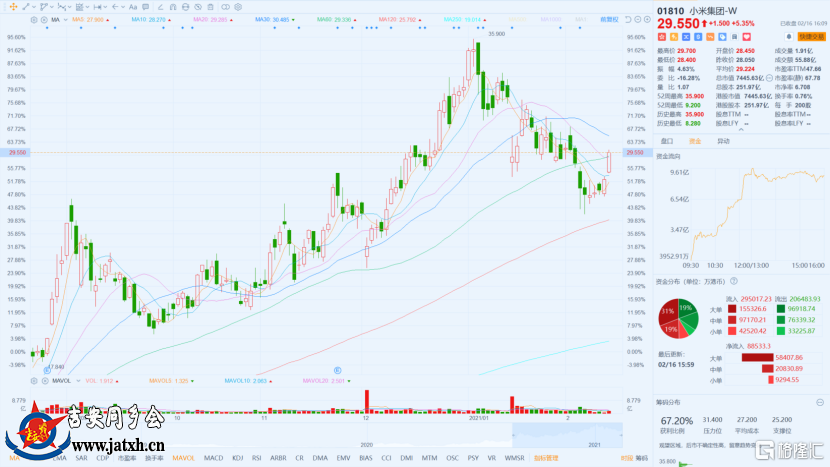Select the Aa text annotation tool
The width and height of the screenshot is (830, 467).
[x=133, y=7]
